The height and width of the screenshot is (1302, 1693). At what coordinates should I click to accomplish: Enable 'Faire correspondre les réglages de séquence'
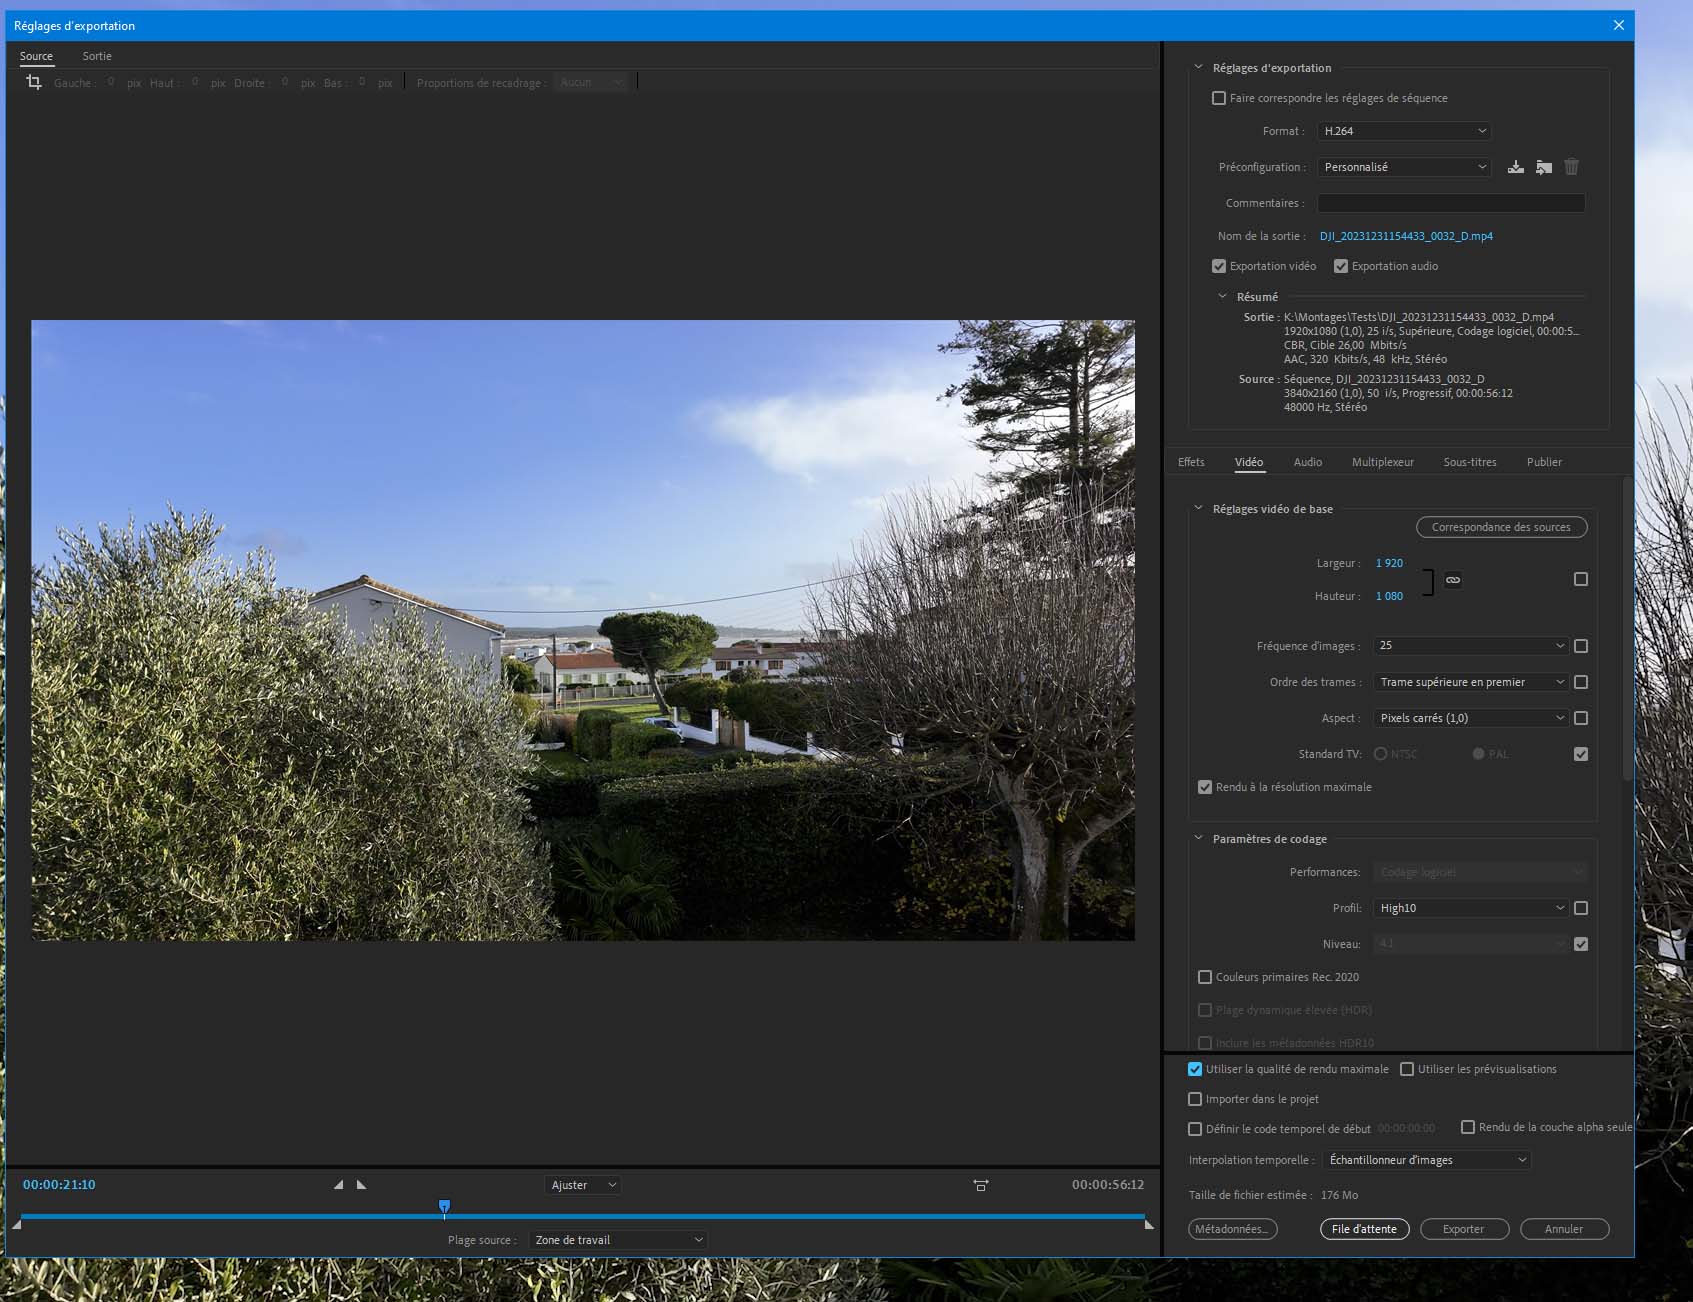point(1219,98)
